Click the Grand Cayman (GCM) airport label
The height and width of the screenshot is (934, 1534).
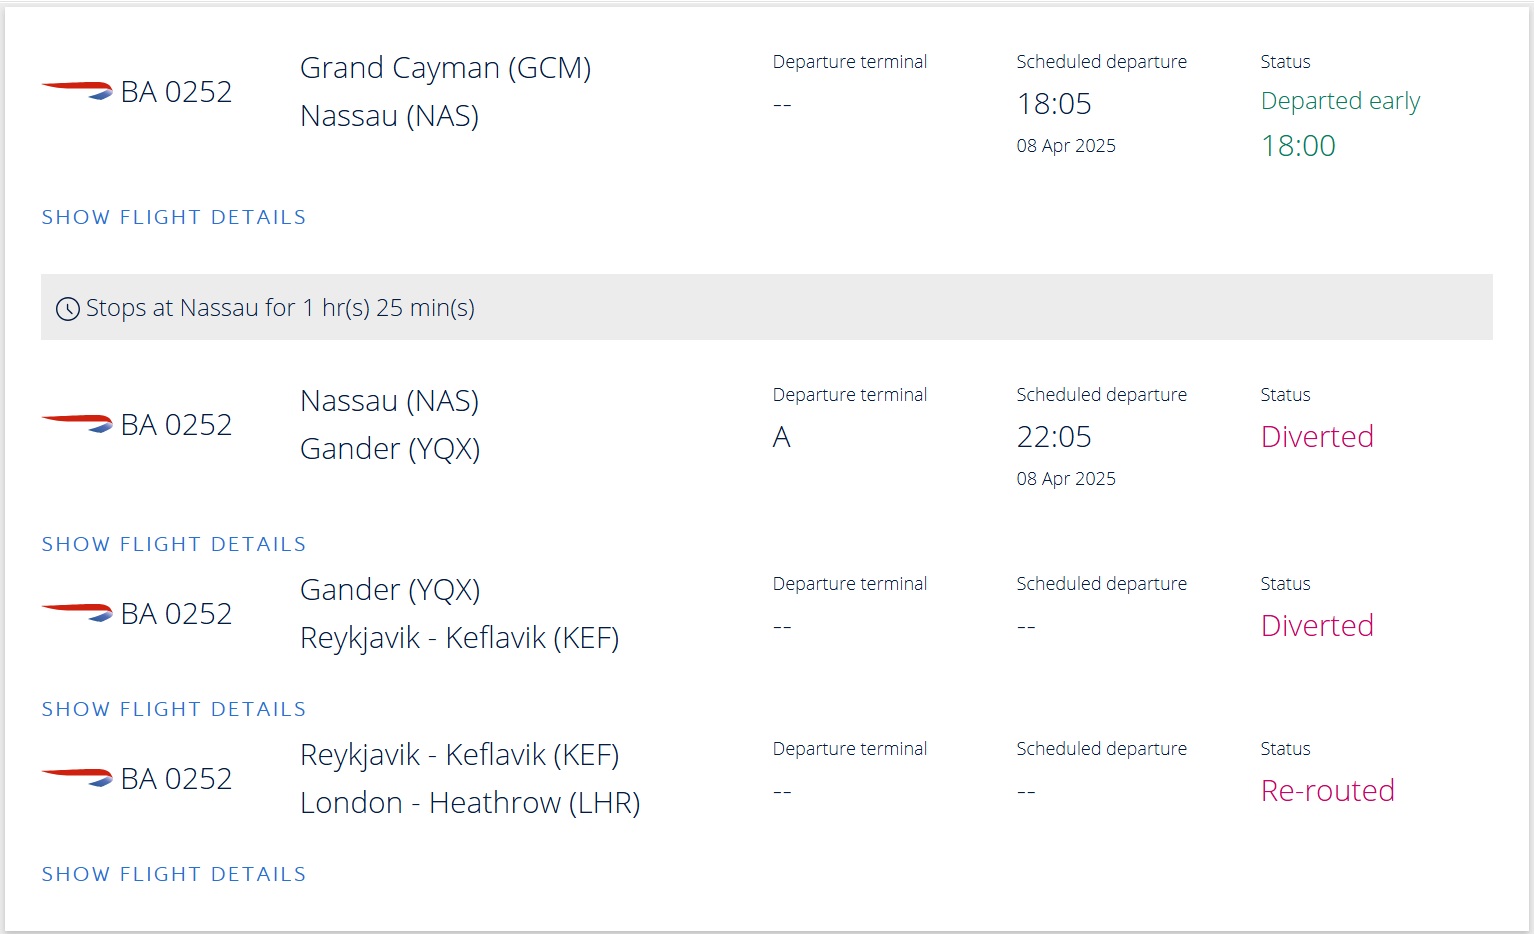pyautogui.click(x=445, y=67)
